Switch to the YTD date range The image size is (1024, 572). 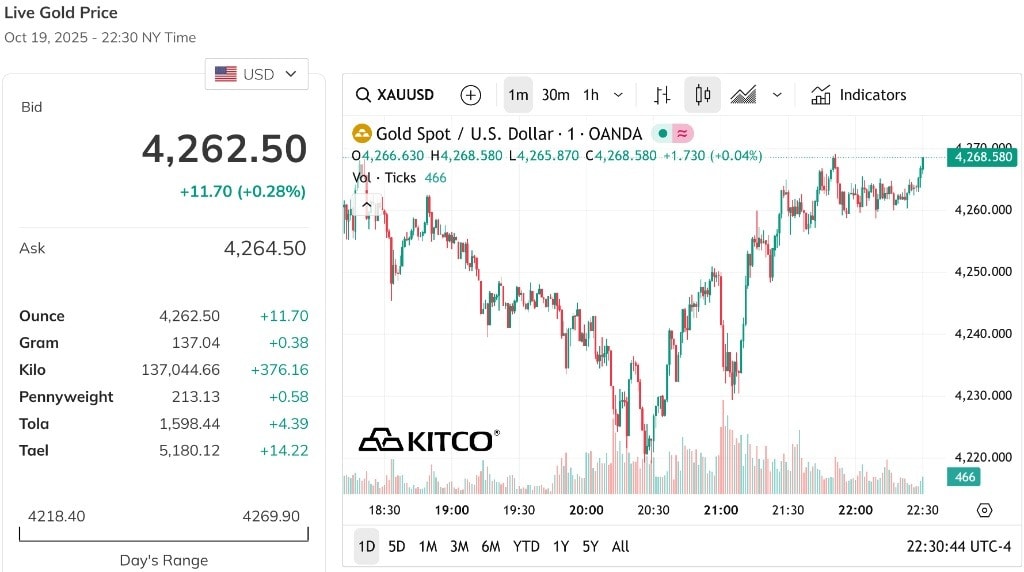click(526, 546)
